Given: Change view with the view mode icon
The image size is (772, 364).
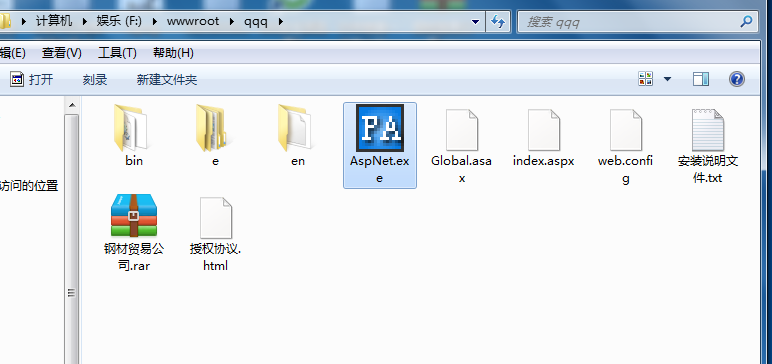Looking at the screenshot, I should click(x=645, y=79).
